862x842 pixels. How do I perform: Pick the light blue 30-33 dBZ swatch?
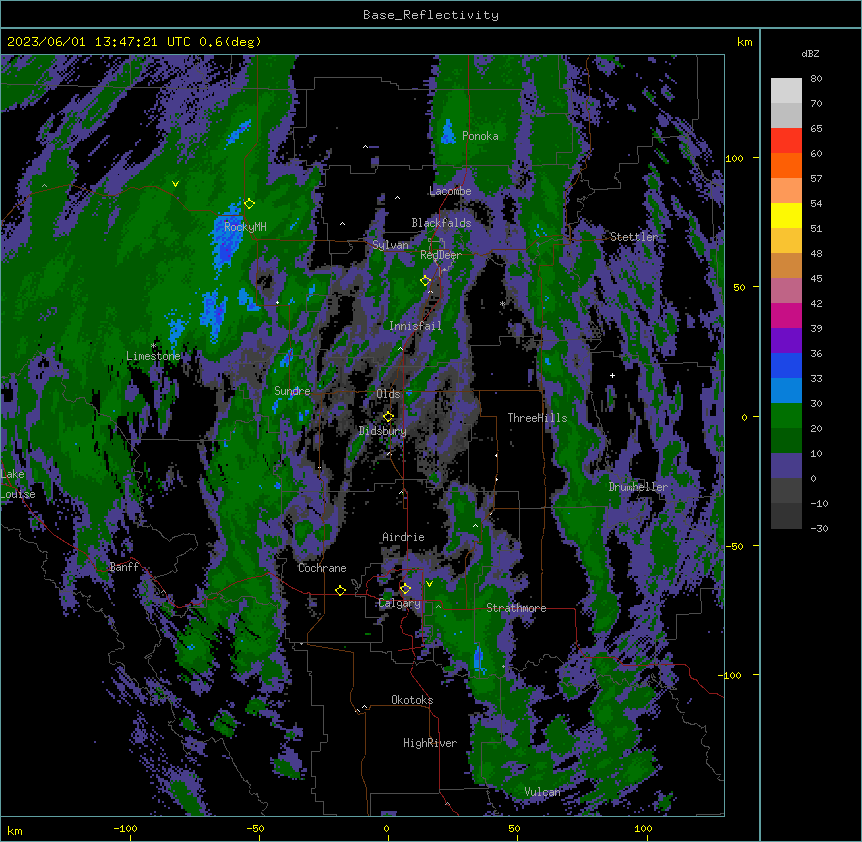786,390
